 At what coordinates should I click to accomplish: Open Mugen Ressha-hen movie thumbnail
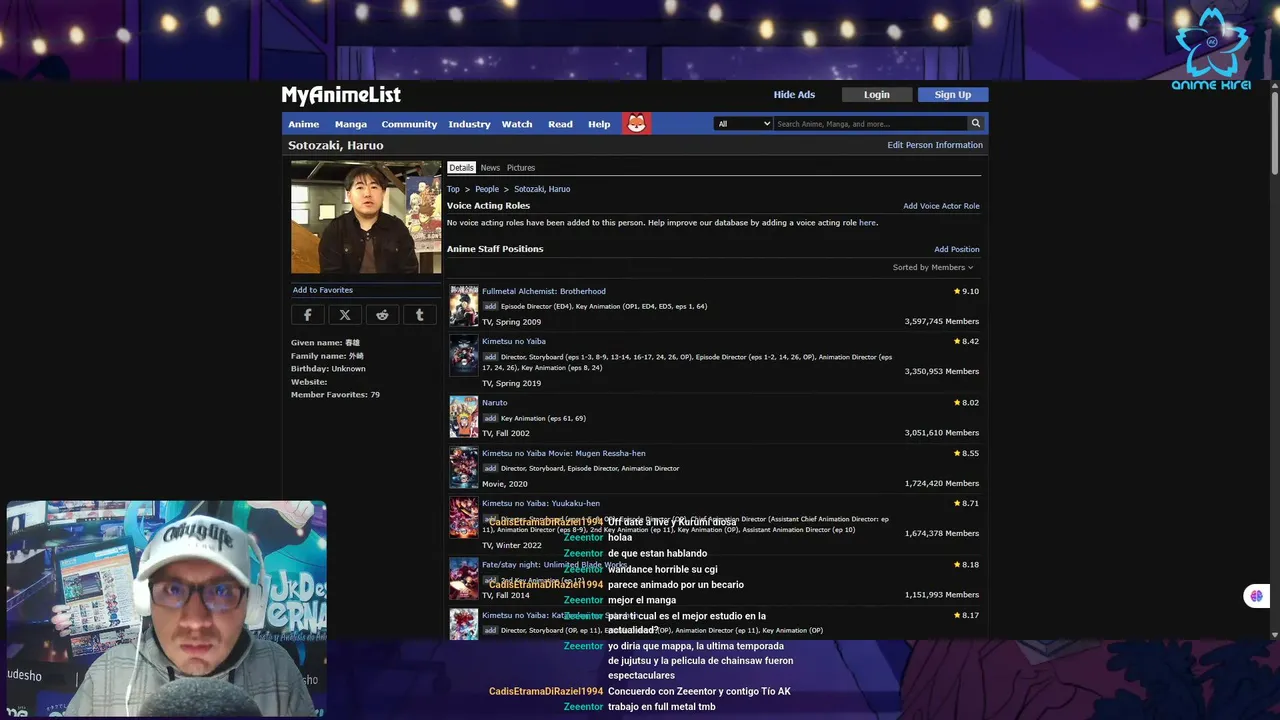click(x=464, y=467)
